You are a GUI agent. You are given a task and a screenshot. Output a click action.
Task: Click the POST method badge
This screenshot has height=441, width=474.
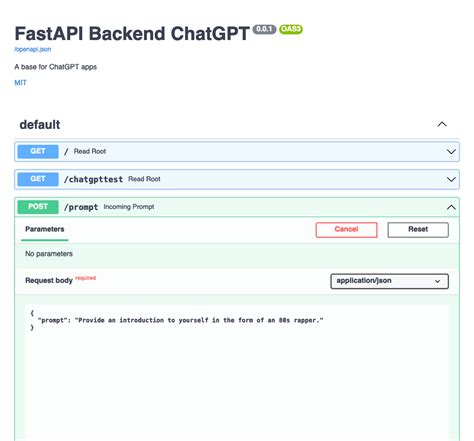tap(38, 207)
